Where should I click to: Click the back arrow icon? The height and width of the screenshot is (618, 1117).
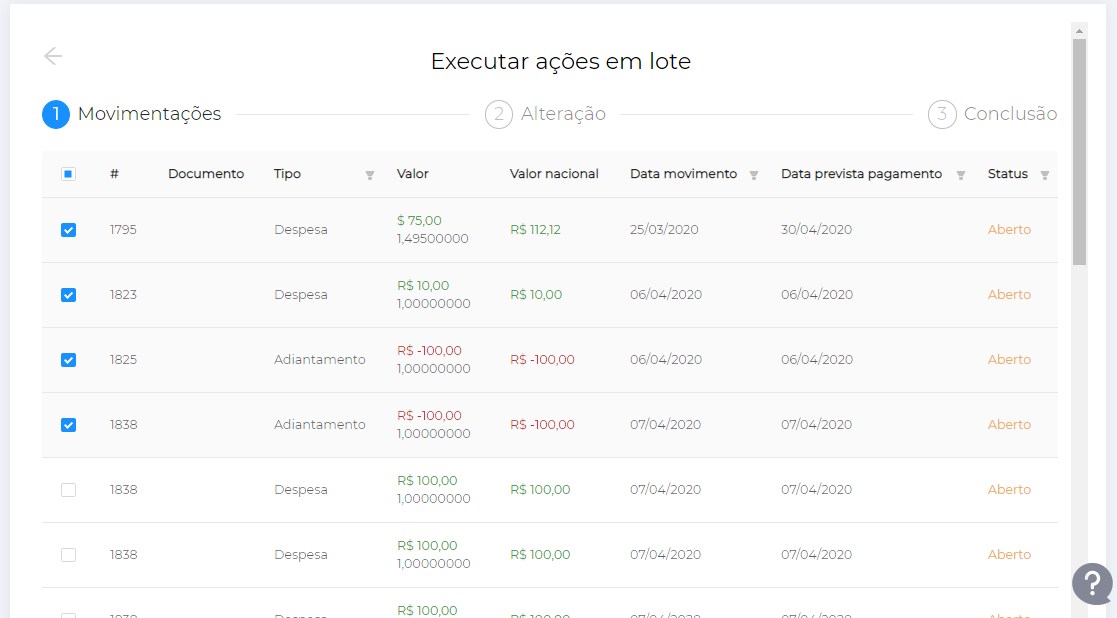point(53,56)
